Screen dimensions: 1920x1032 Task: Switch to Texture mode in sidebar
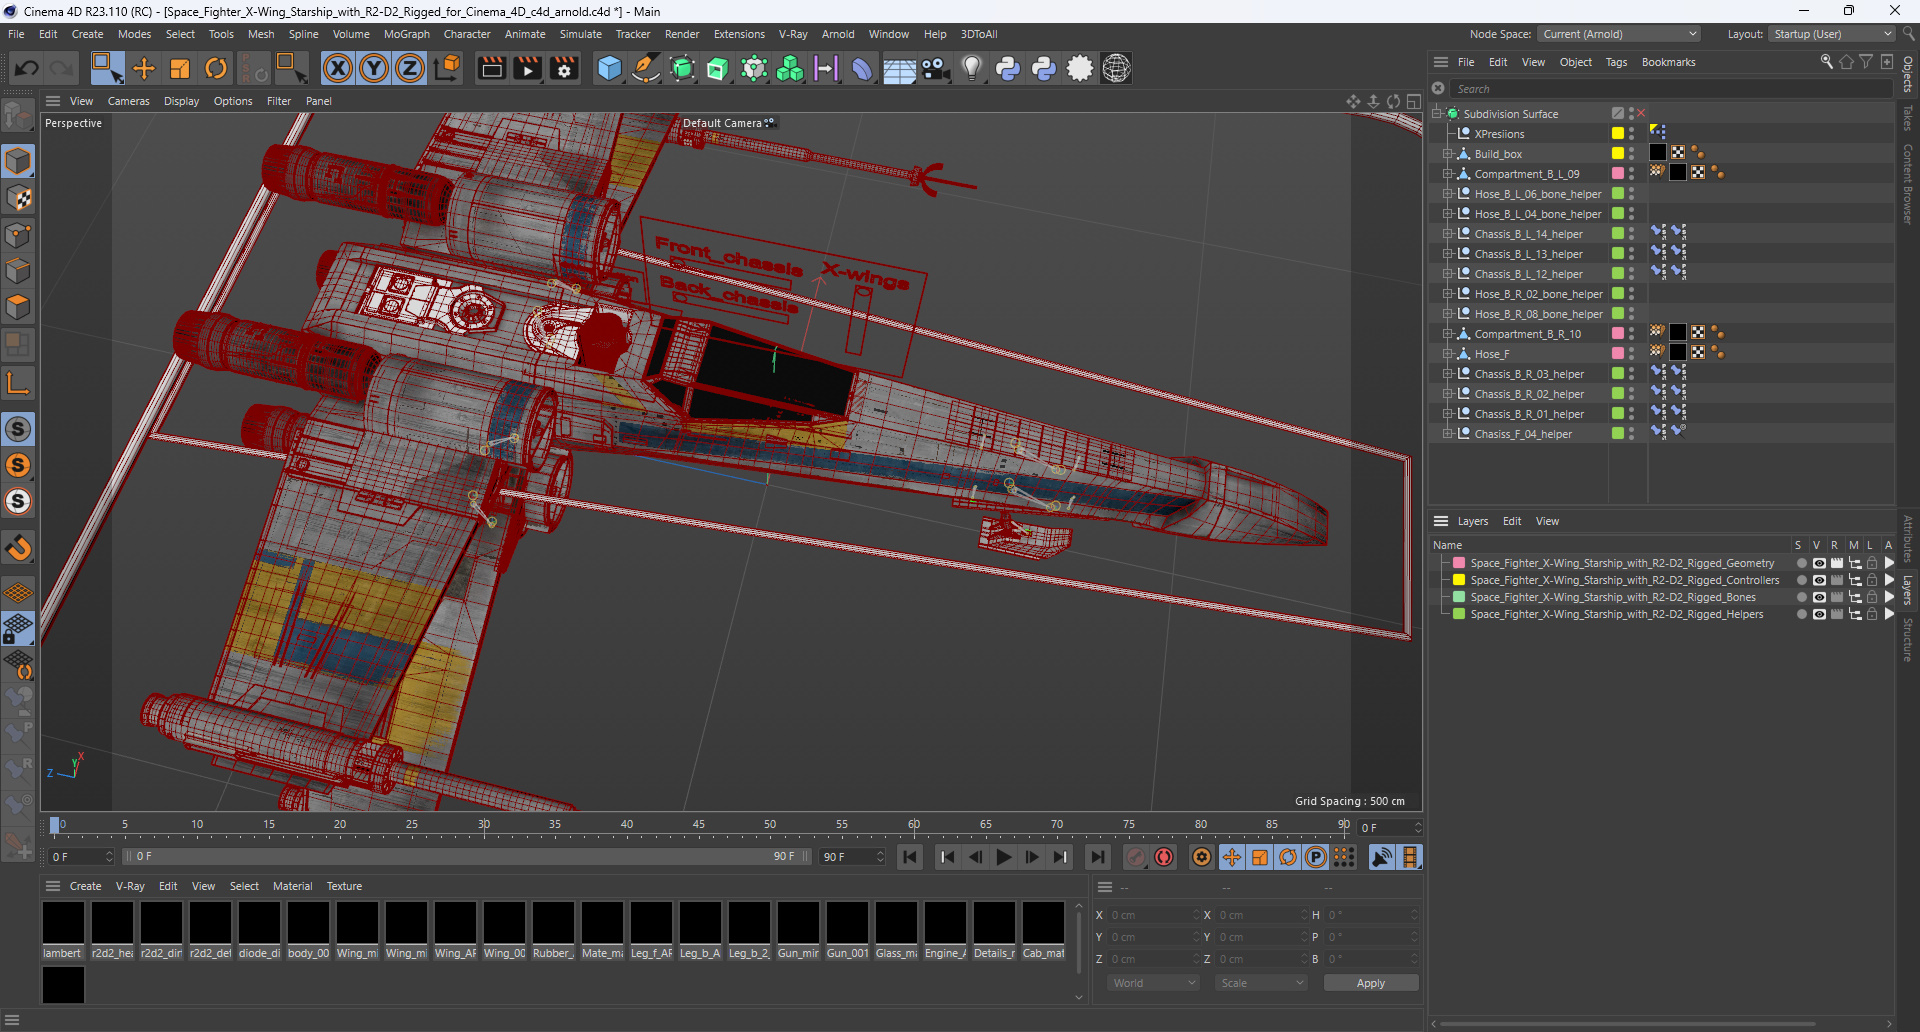[x=18, y=198]
